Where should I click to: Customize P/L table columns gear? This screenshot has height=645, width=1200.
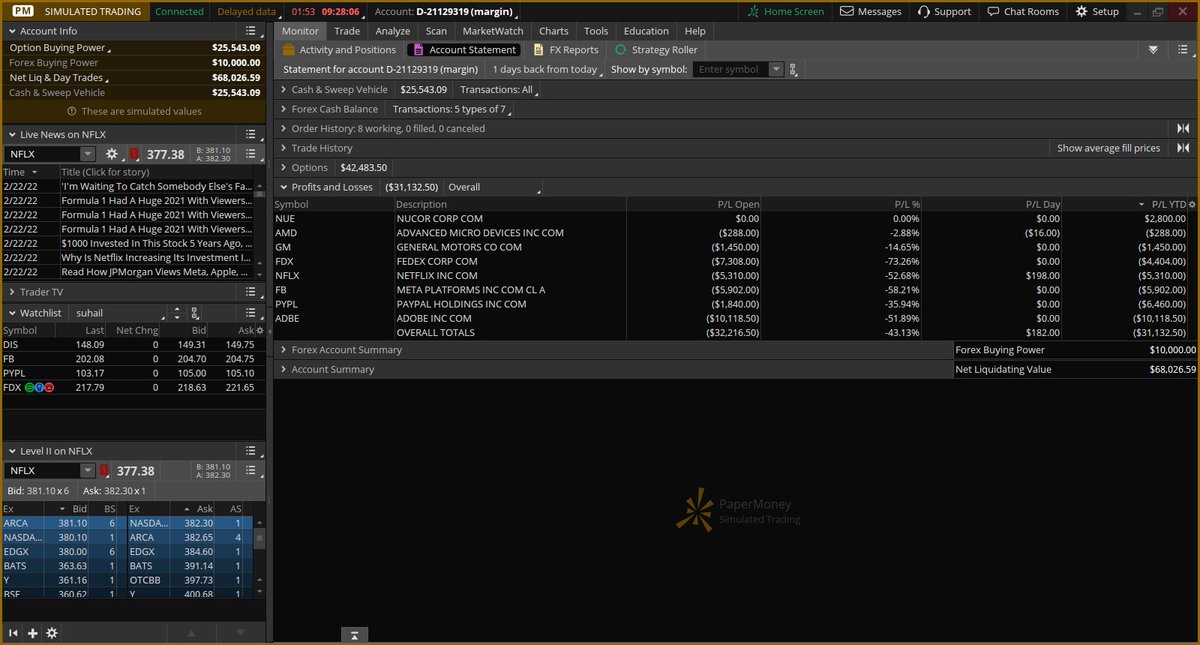(x=1191, y=204)
